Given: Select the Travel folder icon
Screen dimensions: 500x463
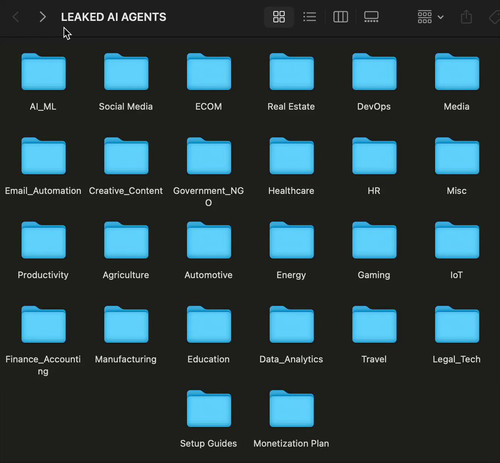Looking at the screenshot, I should 374,324.
